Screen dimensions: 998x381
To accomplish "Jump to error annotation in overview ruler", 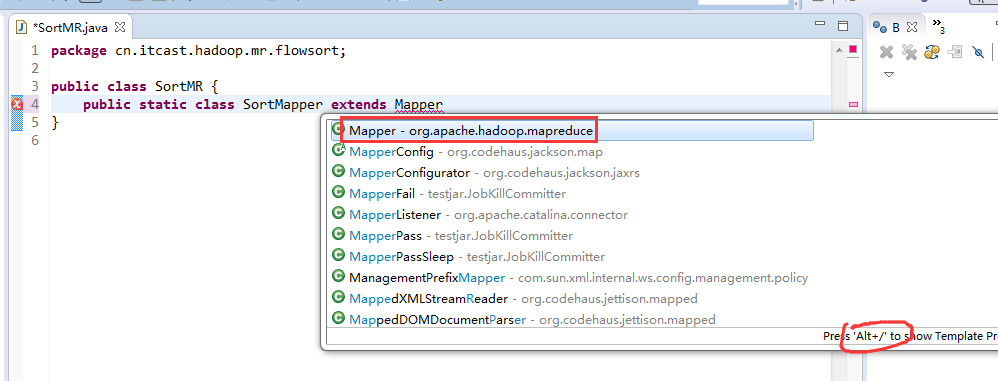I will [x=853, y=104].
